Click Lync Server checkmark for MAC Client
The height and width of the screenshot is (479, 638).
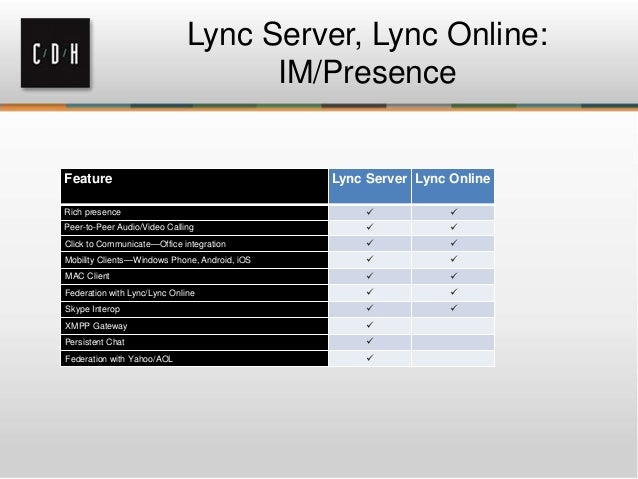[369, 276]
